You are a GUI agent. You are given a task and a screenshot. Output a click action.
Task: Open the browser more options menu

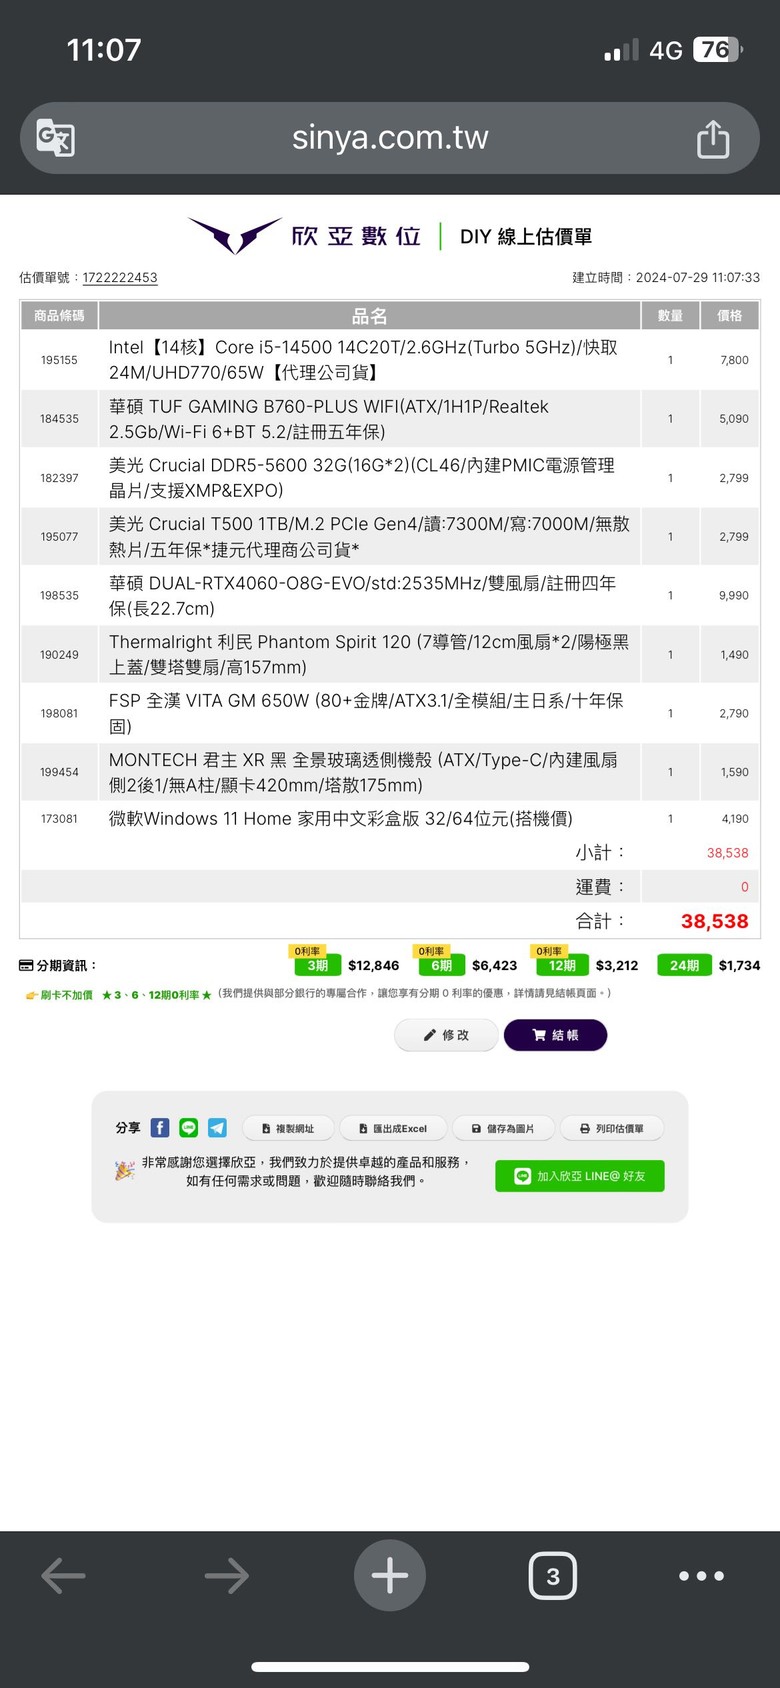coord(701,1576)
